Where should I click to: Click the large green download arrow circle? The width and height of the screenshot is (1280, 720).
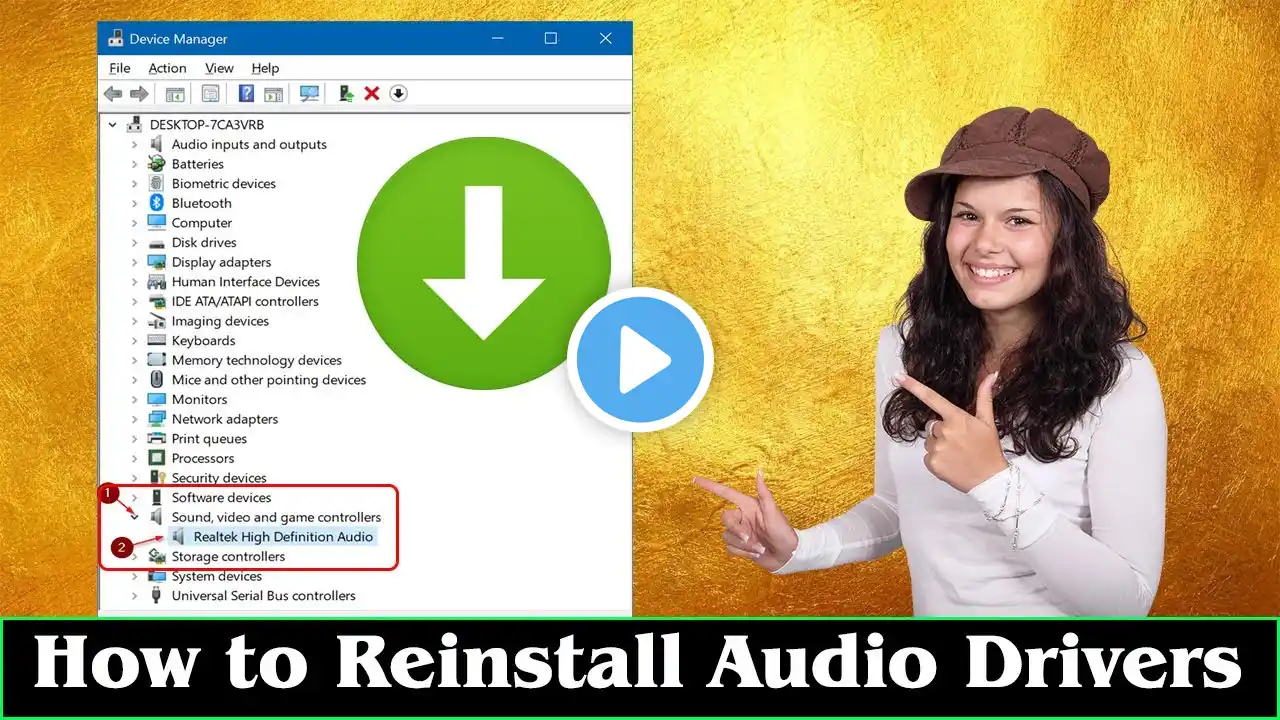(483, 263)
